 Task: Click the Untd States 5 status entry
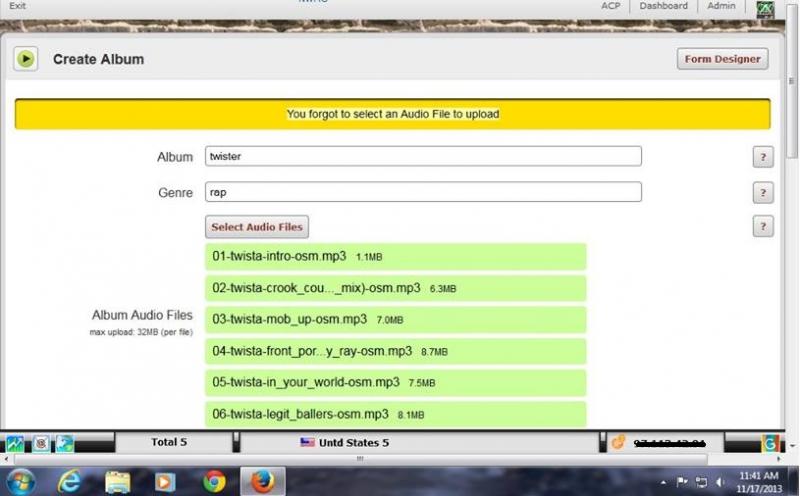(344, 442)
